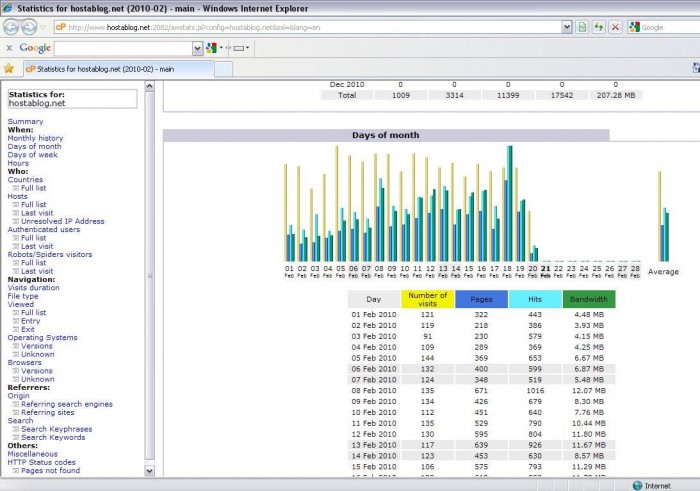The width and height of the screenshot is (700, 491).
Task: Click the yellow Number of visits legend
Action: (x=427, y=299)
